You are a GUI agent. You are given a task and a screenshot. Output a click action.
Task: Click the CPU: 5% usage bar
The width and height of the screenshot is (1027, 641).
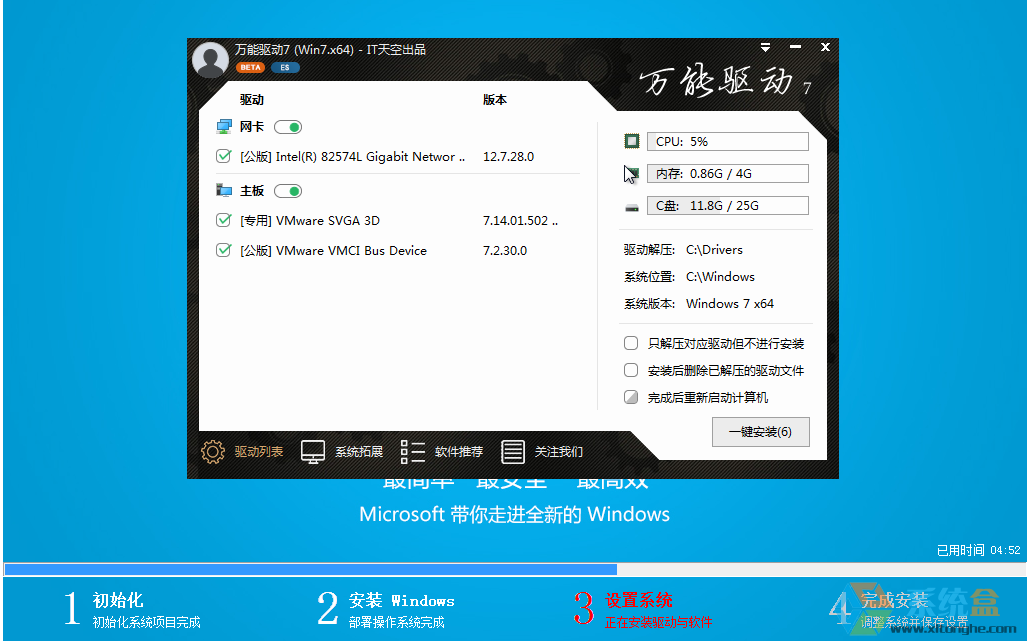tap(728, 141)
